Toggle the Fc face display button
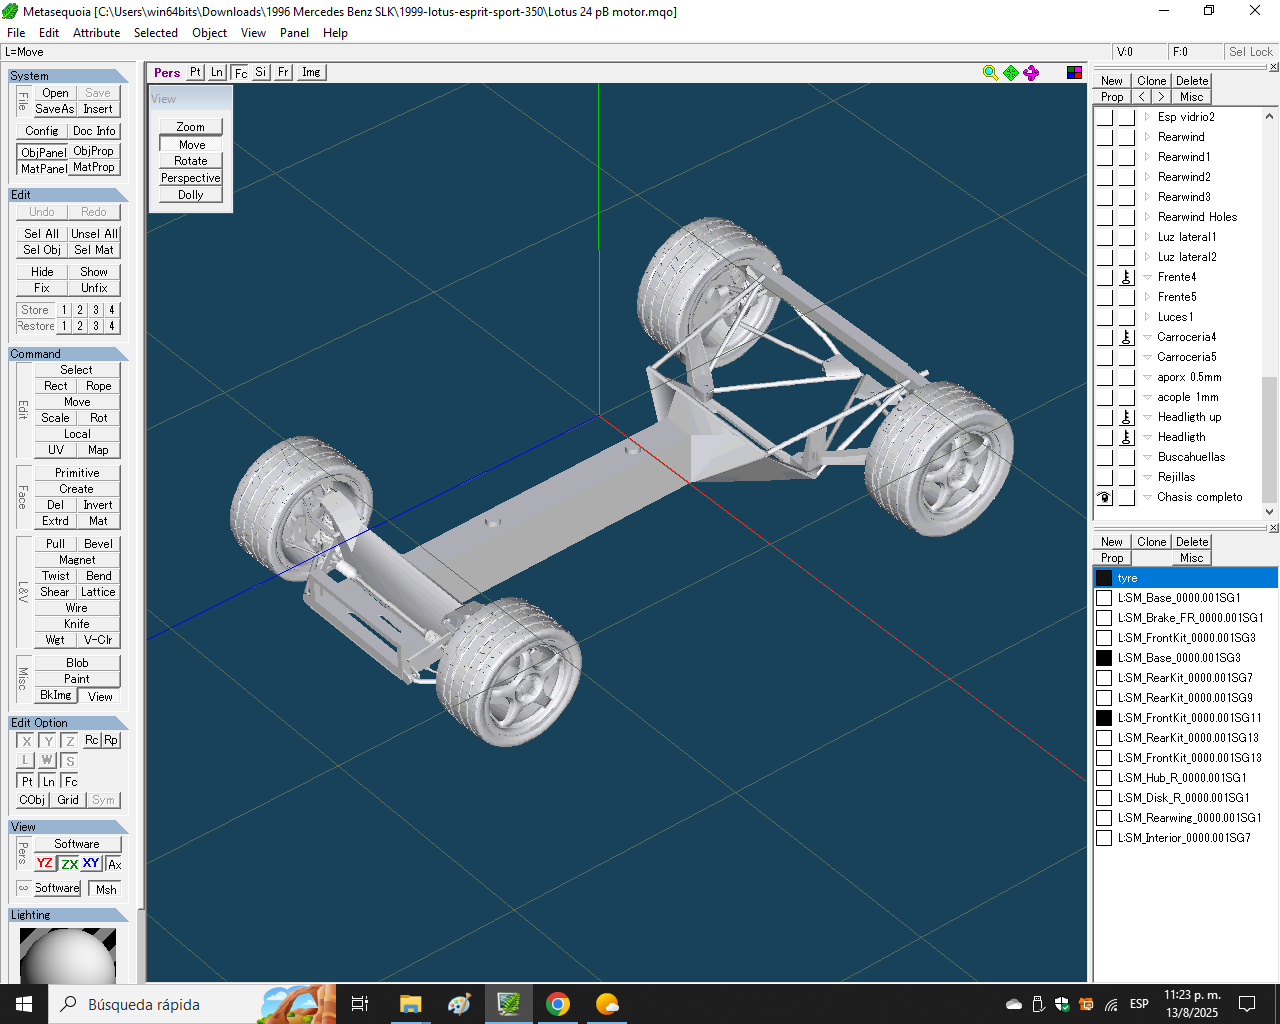This screenshot has width=1280, height=1024. (x=240, y=73)
